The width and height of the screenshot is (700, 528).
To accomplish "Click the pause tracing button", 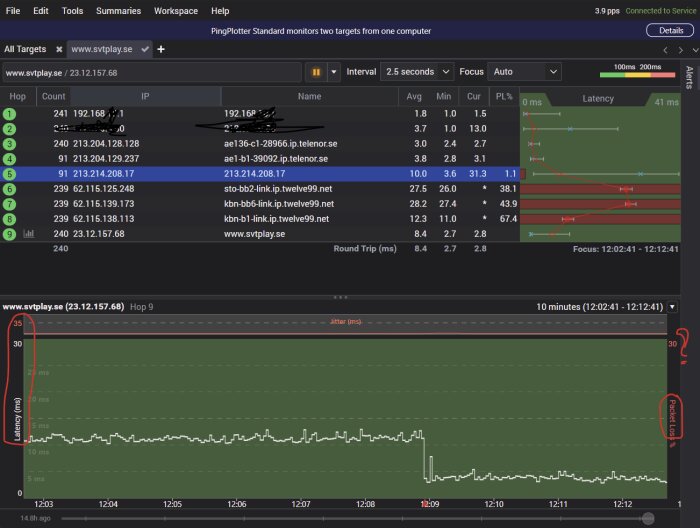I will [x=316, y=72].
